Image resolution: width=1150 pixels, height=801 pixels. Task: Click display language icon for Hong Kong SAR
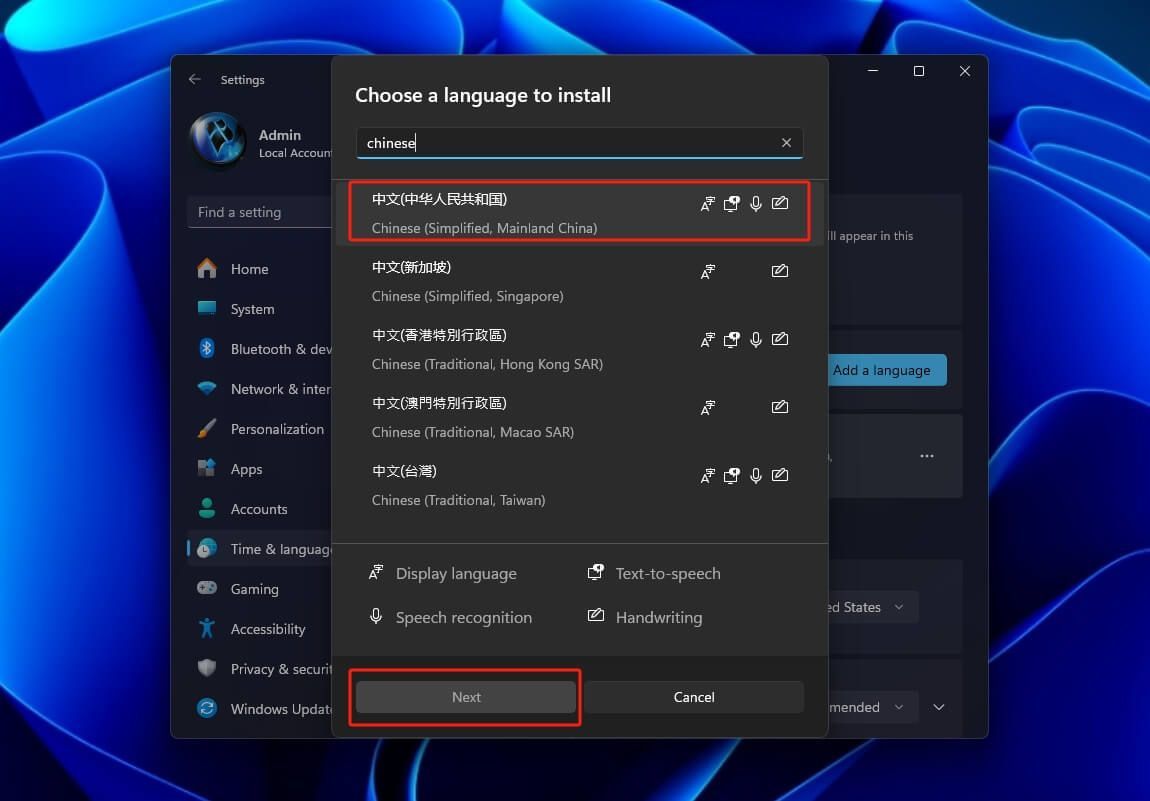pos(708,340)
